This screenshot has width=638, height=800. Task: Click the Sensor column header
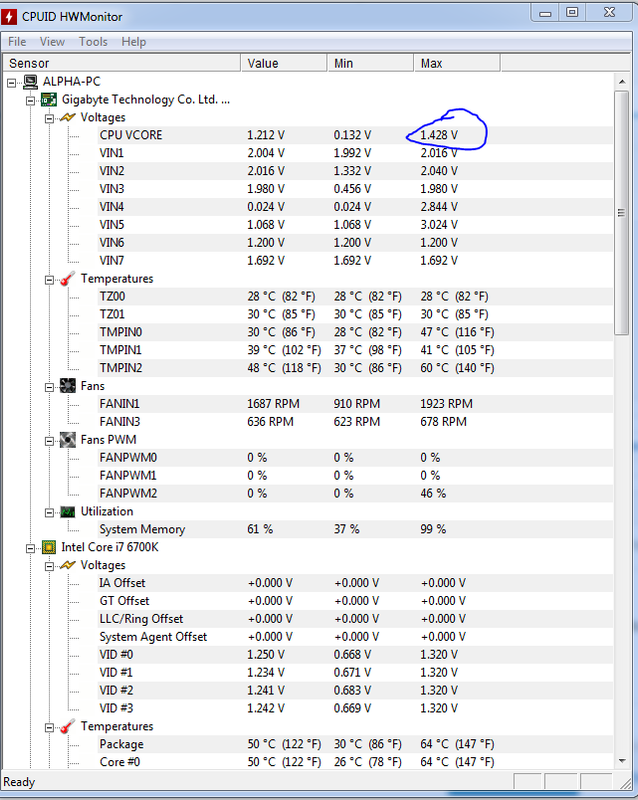[121, 63]
